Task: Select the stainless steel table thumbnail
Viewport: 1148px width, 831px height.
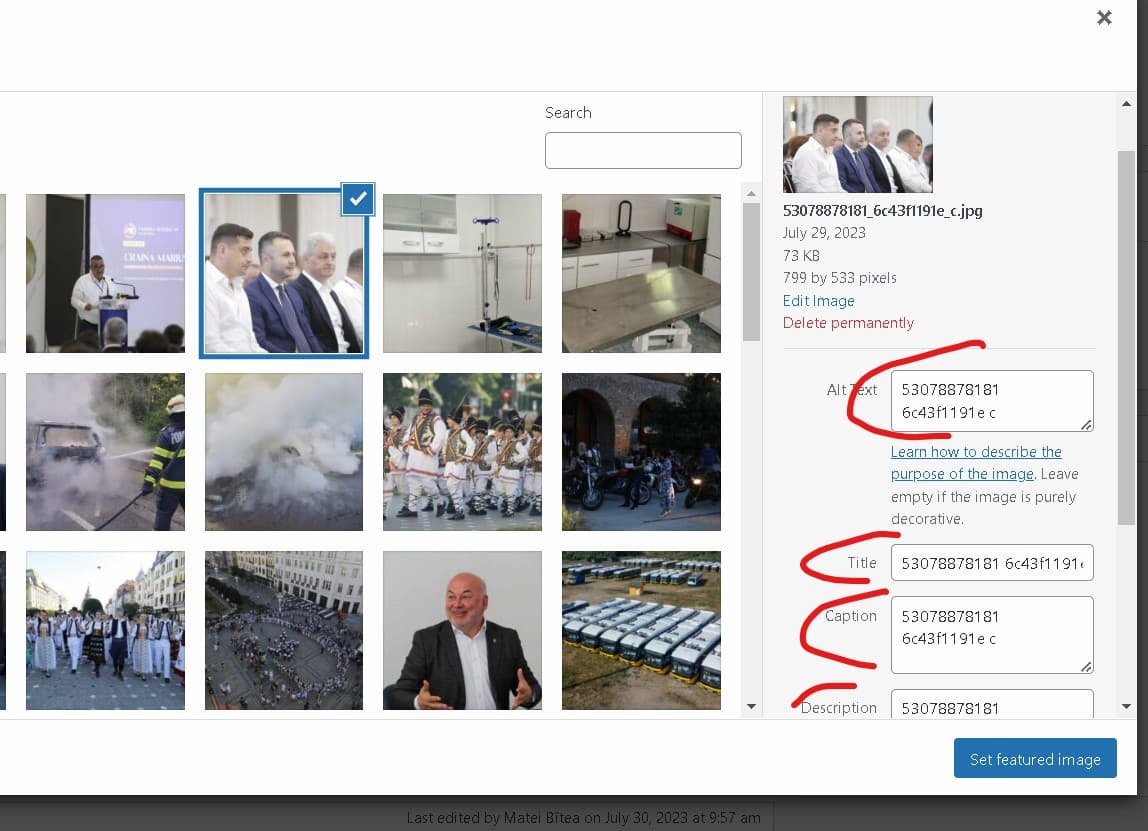Action: point(641,273)
